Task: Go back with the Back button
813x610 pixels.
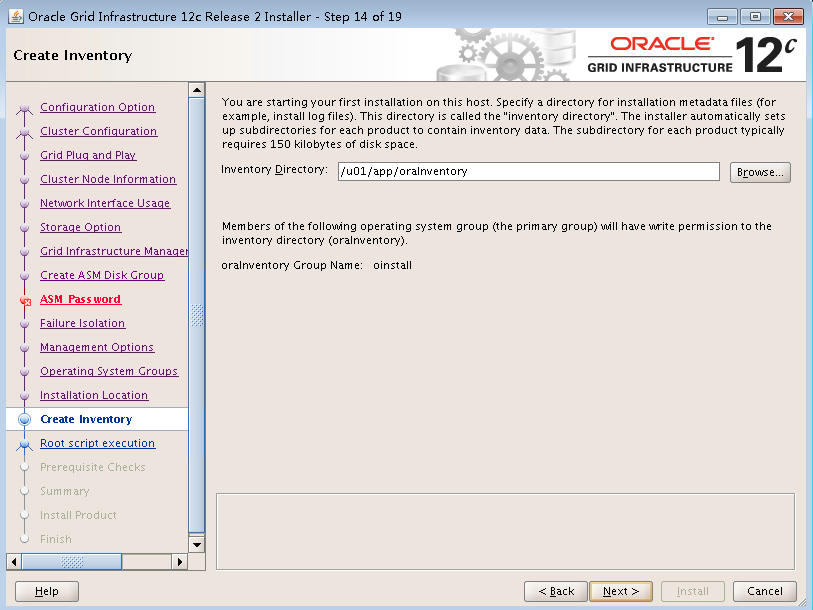Action: tap(555, 591)
